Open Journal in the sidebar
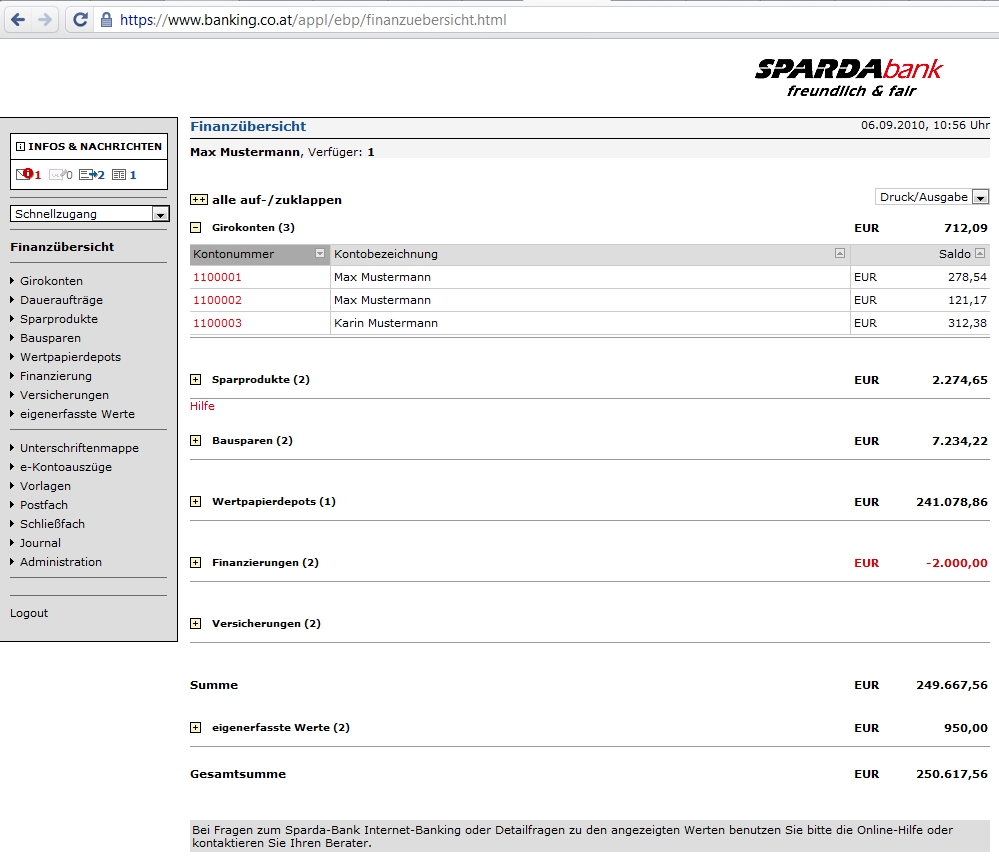999x866 pixels. [40, 543]
